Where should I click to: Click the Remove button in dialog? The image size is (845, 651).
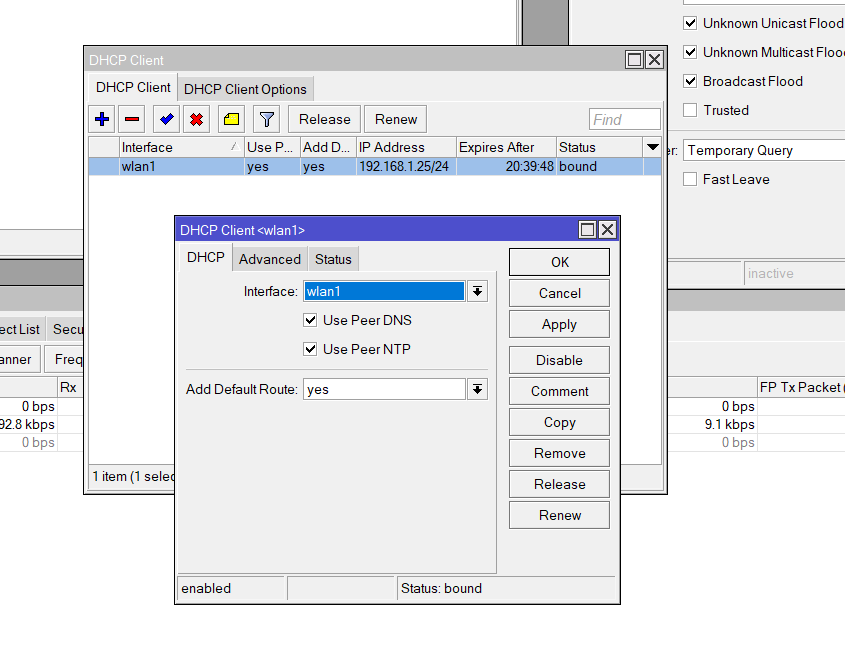click(559, 453)
